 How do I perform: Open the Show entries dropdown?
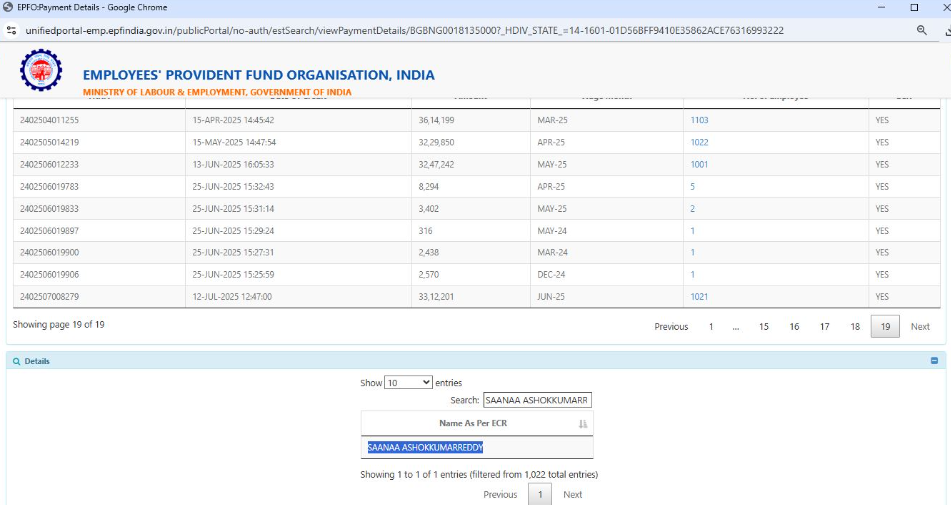pyautogui.click(x=408, y=382)
